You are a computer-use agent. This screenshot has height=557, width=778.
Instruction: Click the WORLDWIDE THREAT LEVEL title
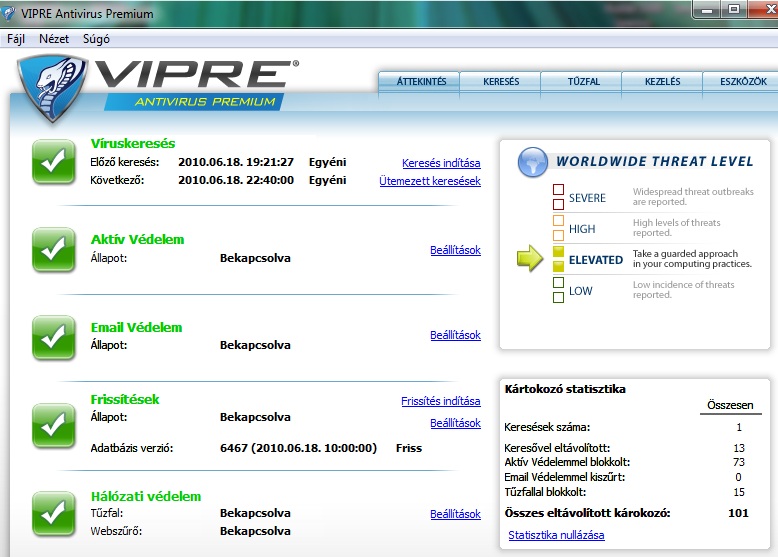coord(654,162)
